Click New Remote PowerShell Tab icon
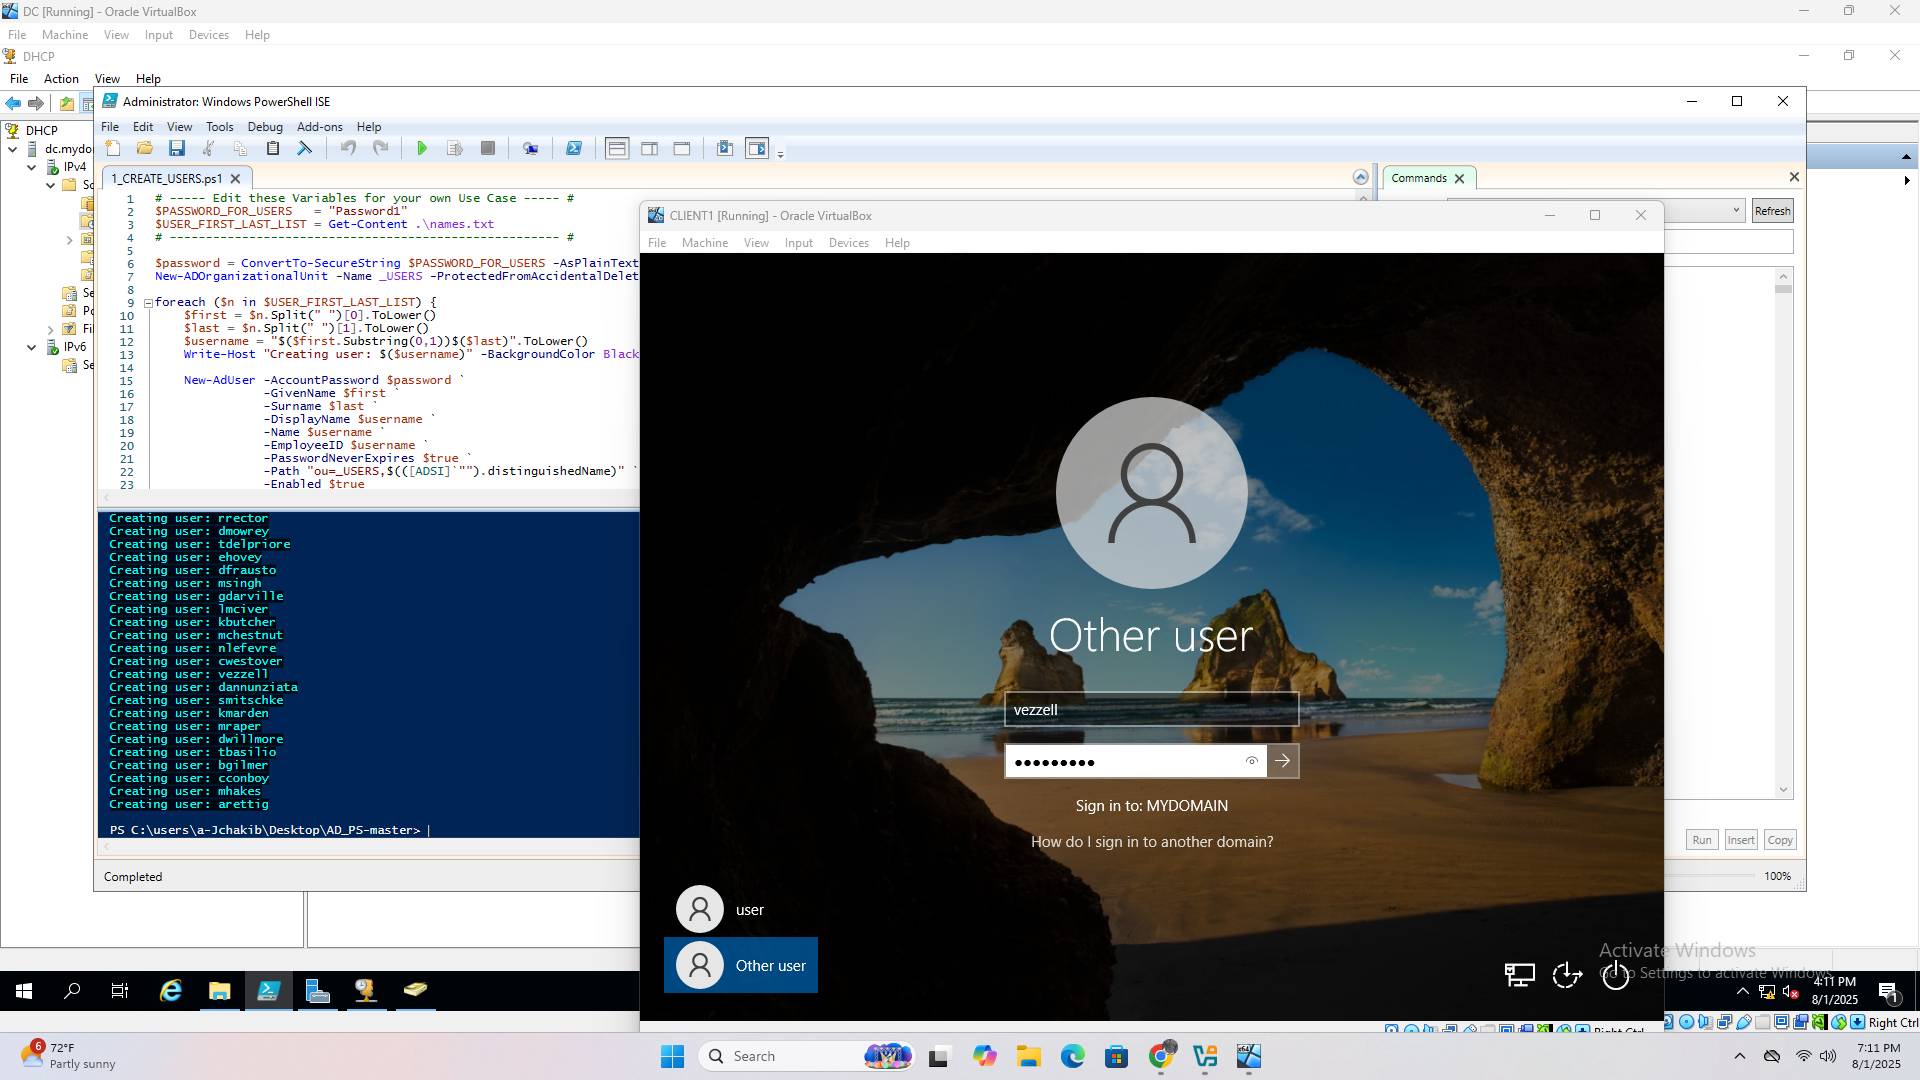This screenshot has width=1920, height=1080. [x=530, y=149]
